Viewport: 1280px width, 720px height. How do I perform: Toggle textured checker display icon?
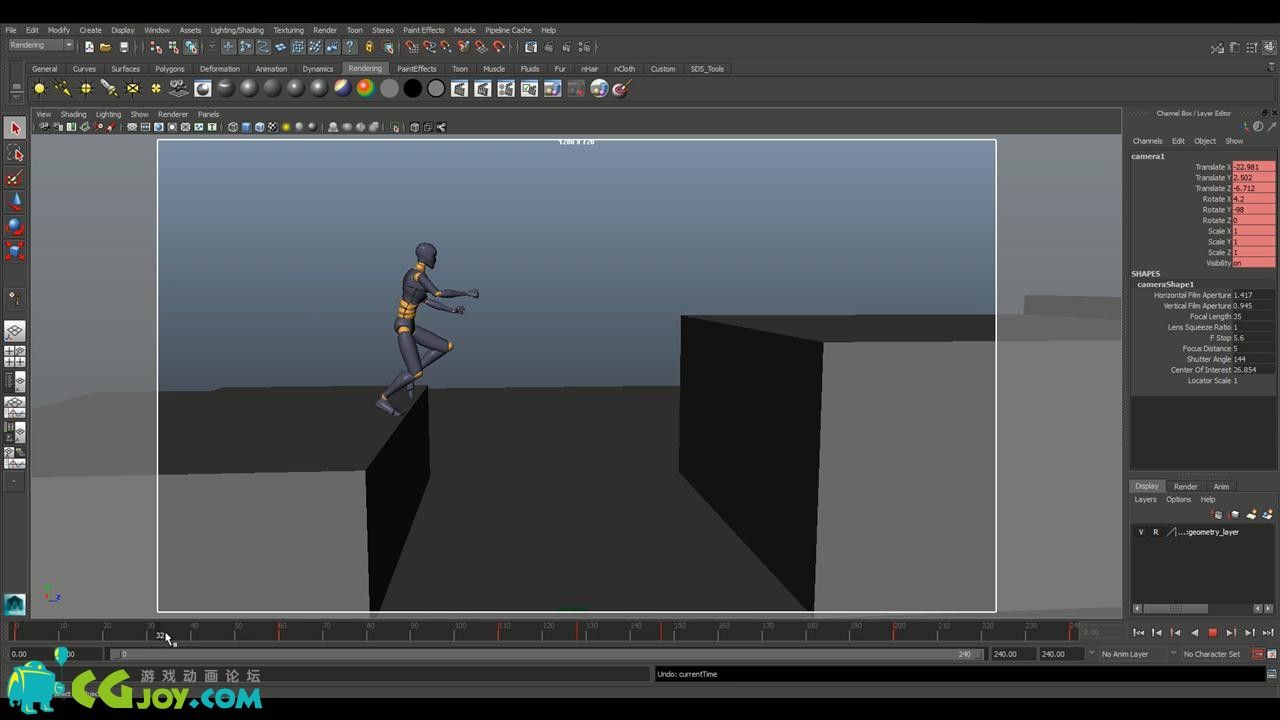pos(272,127)
